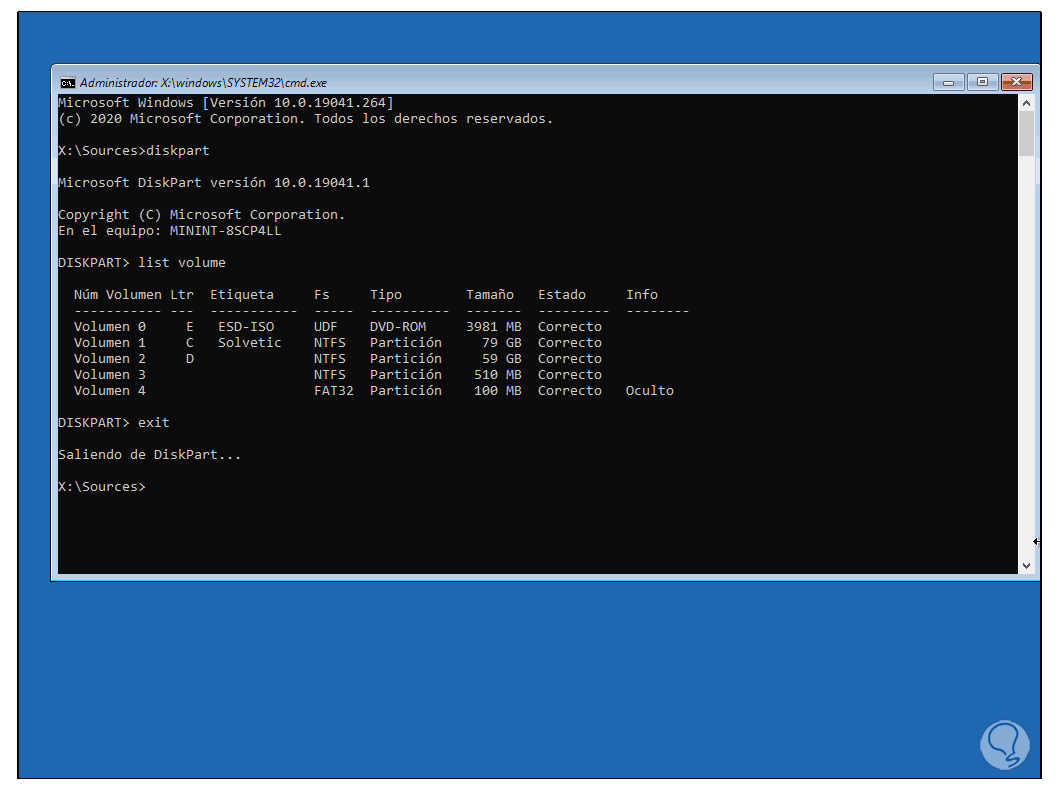The image size is (1059, 790).
Task: Click the empty scrollbar track below thumb
Action: click(x=1026, y=358)
